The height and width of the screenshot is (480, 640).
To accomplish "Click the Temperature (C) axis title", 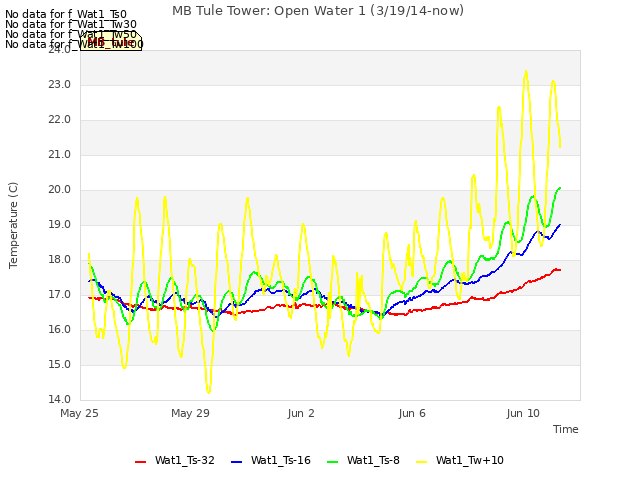I will (x=13, y=225).
